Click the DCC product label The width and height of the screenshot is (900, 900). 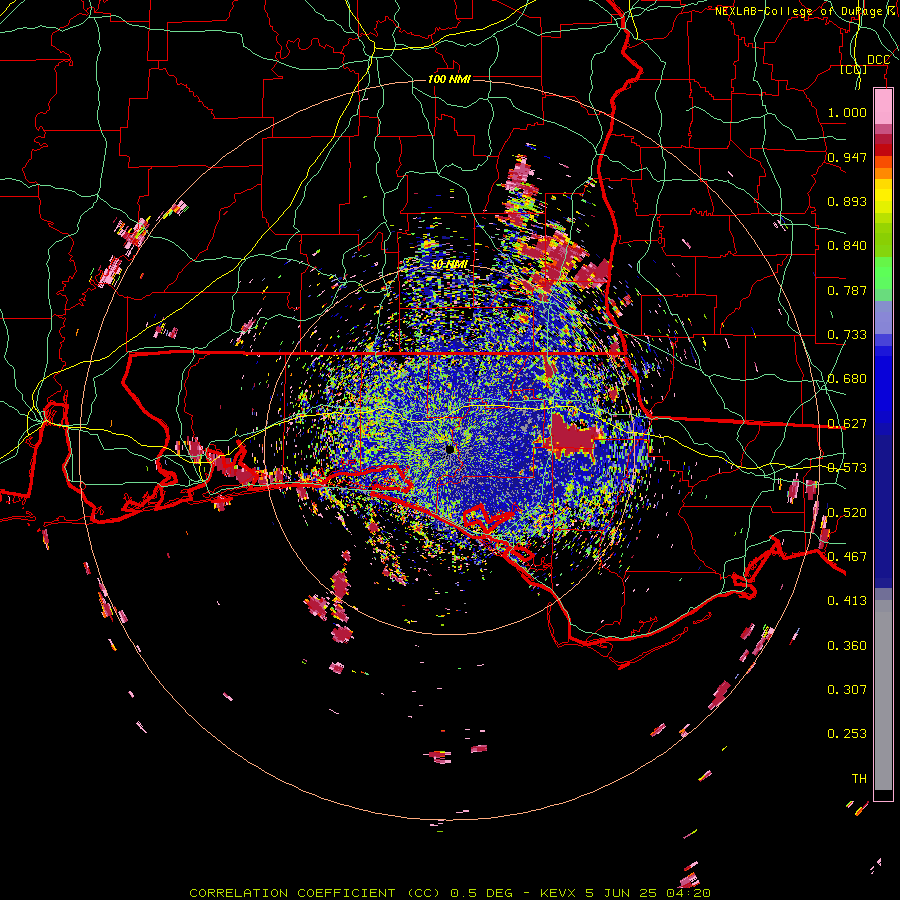[878, 60]
